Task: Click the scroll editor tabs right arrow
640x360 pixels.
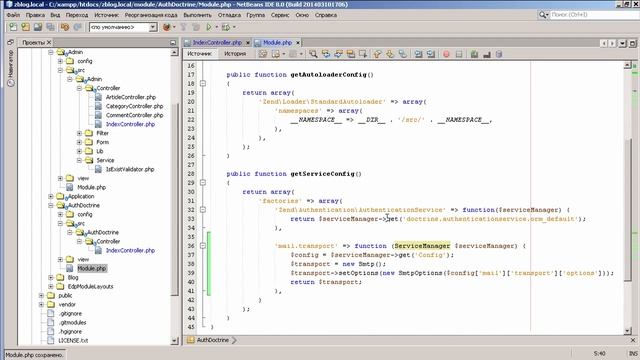Action: pyautogui.click(x=612, y=43)
